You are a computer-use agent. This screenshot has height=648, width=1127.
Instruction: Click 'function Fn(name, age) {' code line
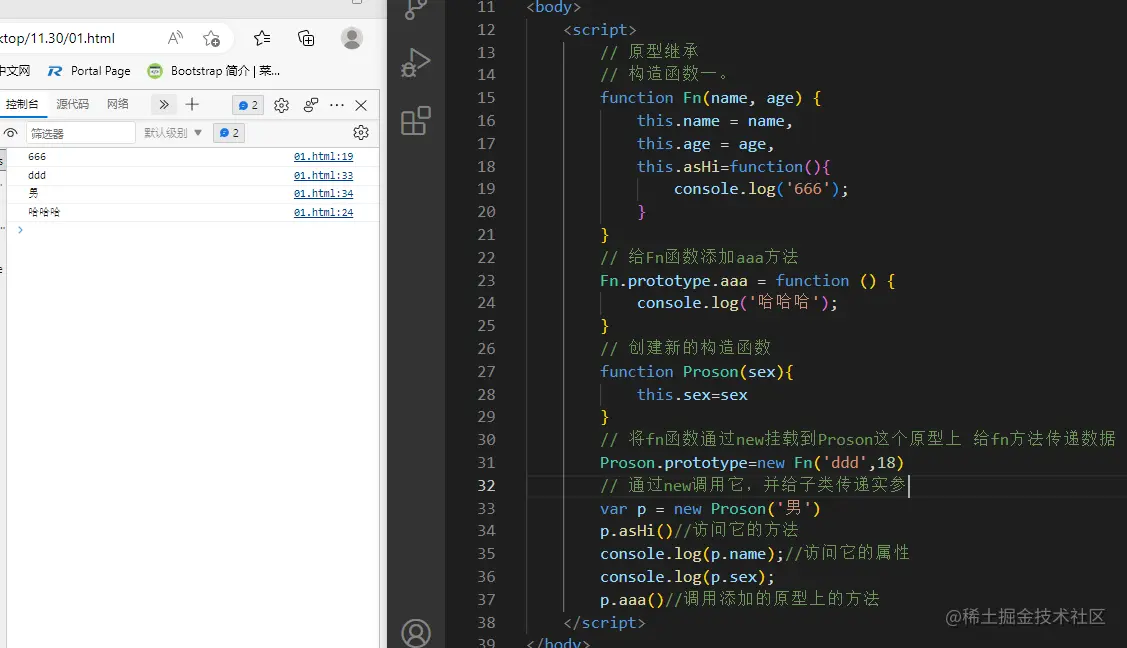coord(711,98)
